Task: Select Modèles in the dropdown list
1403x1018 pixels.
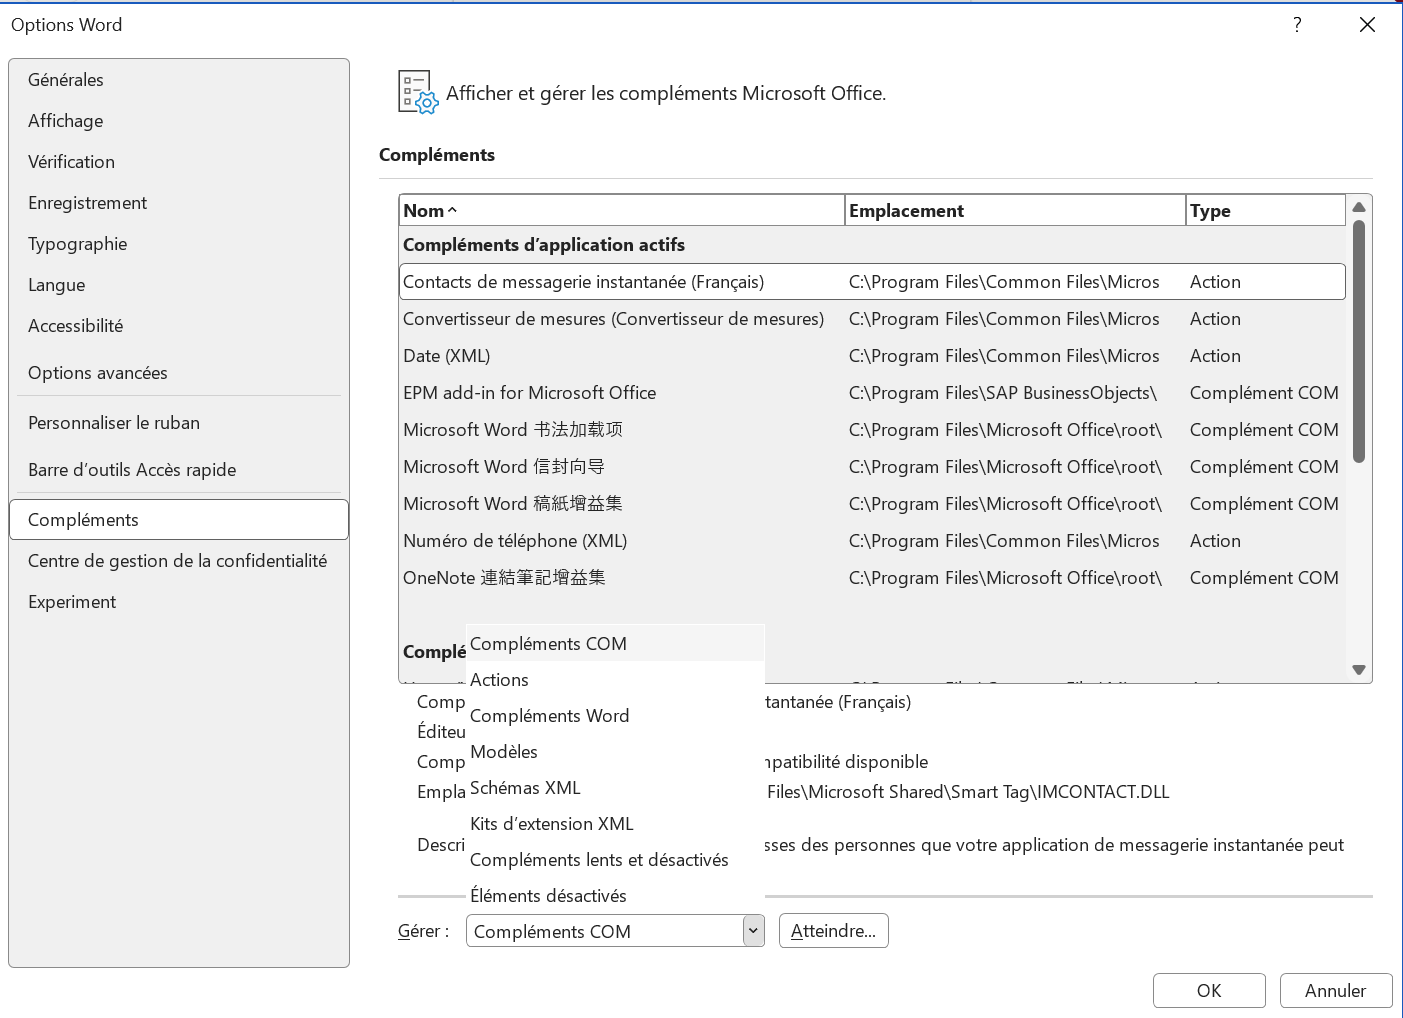Action: [x=615, y=752]
